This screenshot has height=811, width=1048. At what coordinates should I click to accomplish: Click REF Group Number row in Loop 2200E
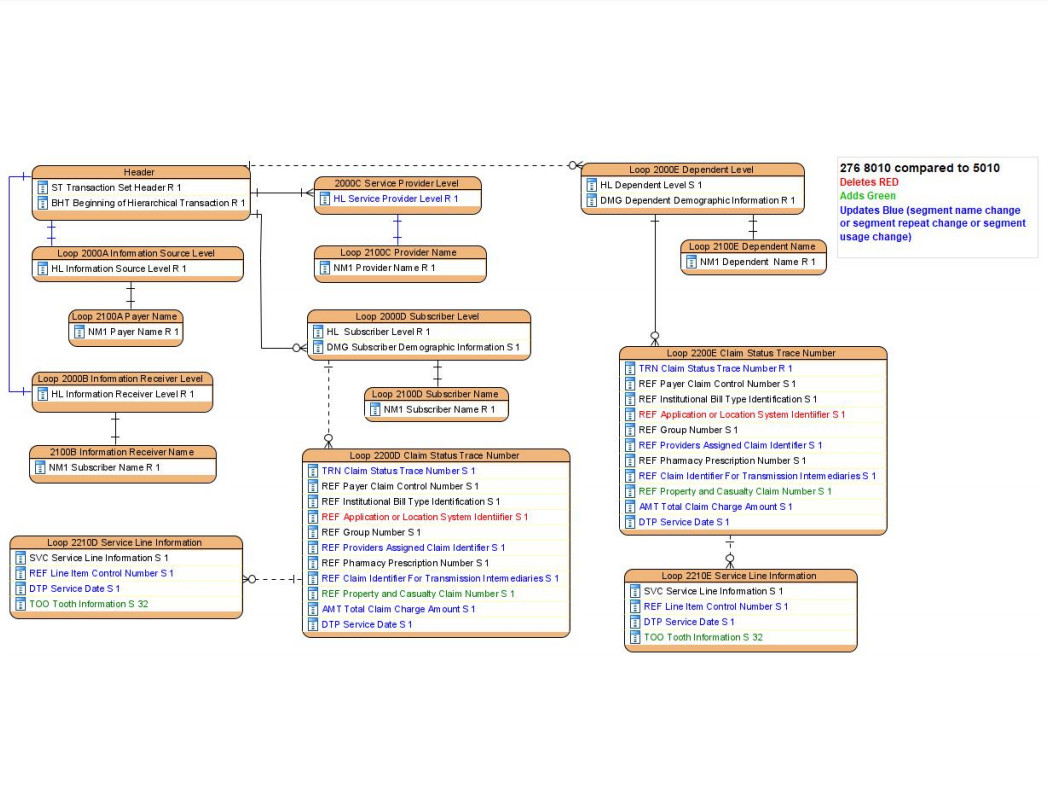point(688,430)
